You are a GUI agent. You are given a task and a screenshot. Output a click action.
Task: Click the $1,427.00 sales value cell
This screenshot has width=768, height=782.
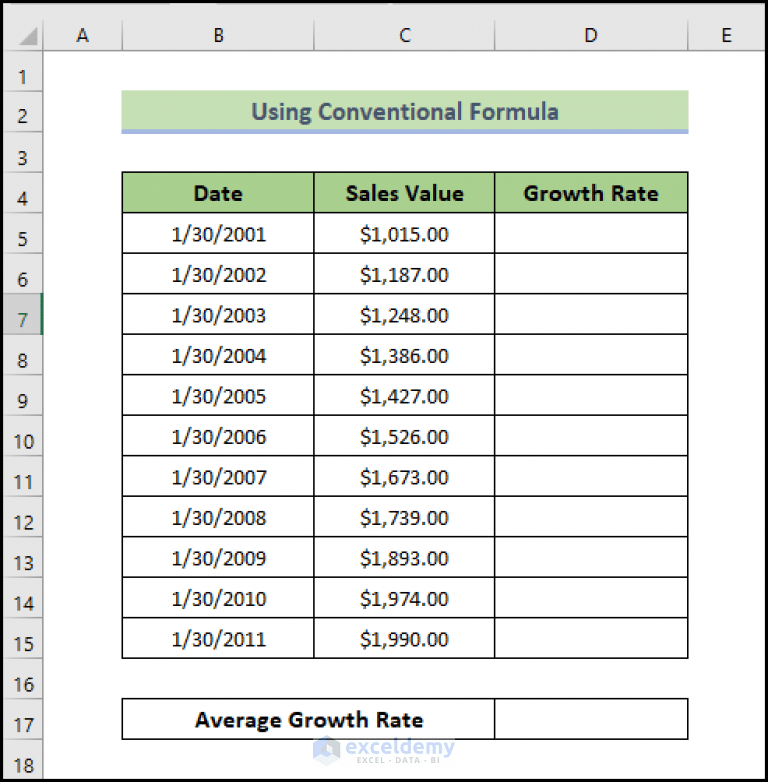[x=404, y=395]
